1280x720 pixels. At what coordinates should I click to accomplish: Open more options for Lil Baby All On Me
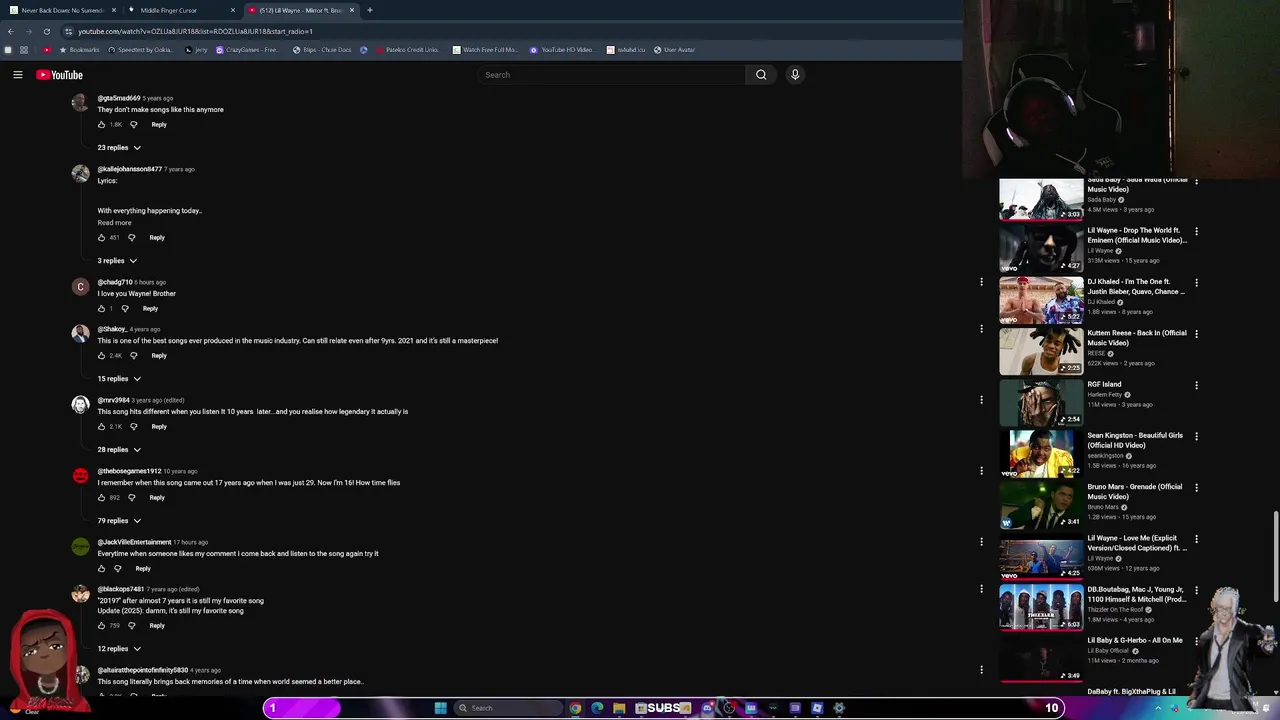(x=1196, y=641)
